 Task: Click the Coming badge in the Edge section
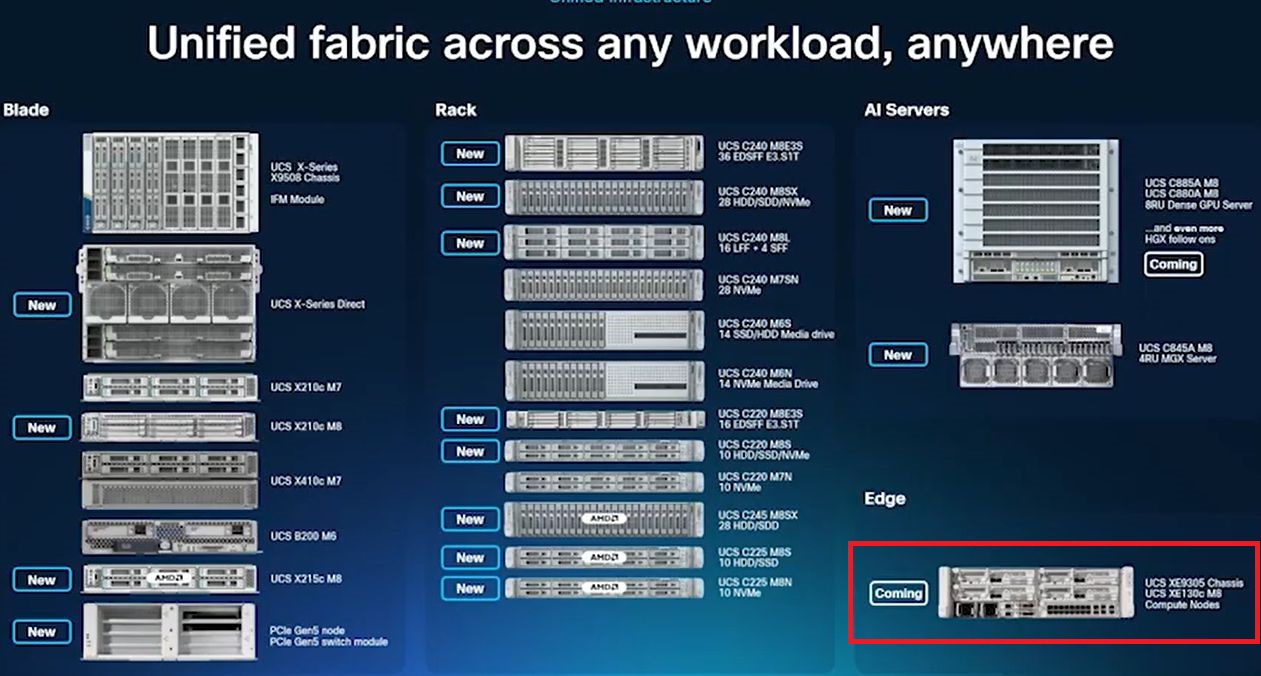coord(898,593)
